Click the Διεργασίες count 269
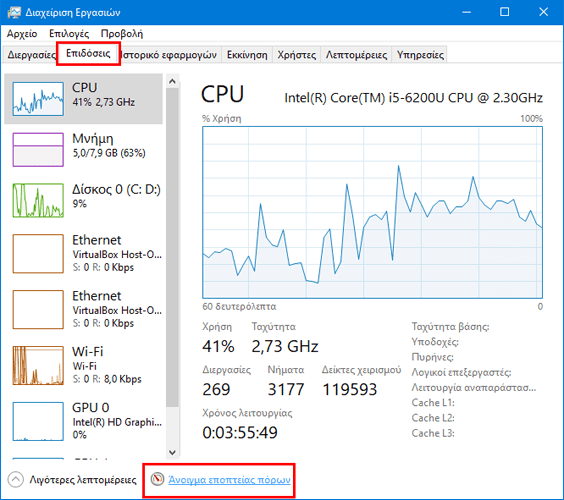 [x=216, y=390]
